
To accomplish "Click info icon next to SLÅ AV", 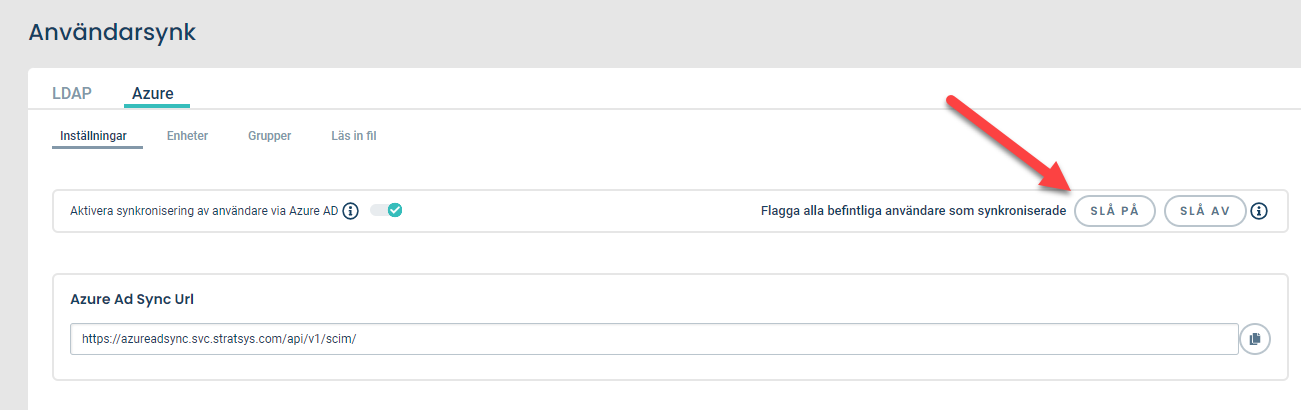I will [1259, 211].
